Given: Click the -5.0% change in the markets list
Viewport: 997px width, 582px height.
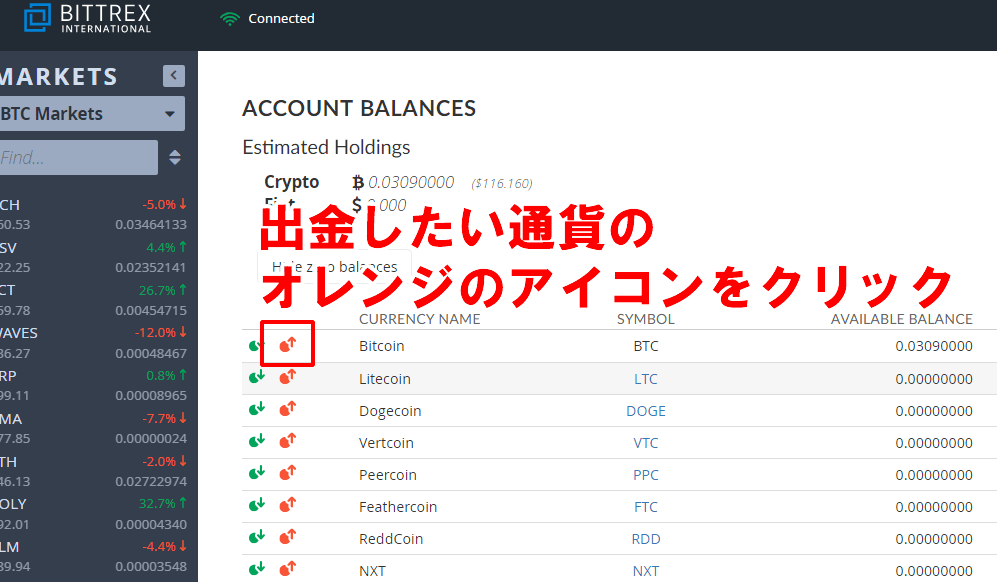Looking at the screenshot, I should click(164, 204).
